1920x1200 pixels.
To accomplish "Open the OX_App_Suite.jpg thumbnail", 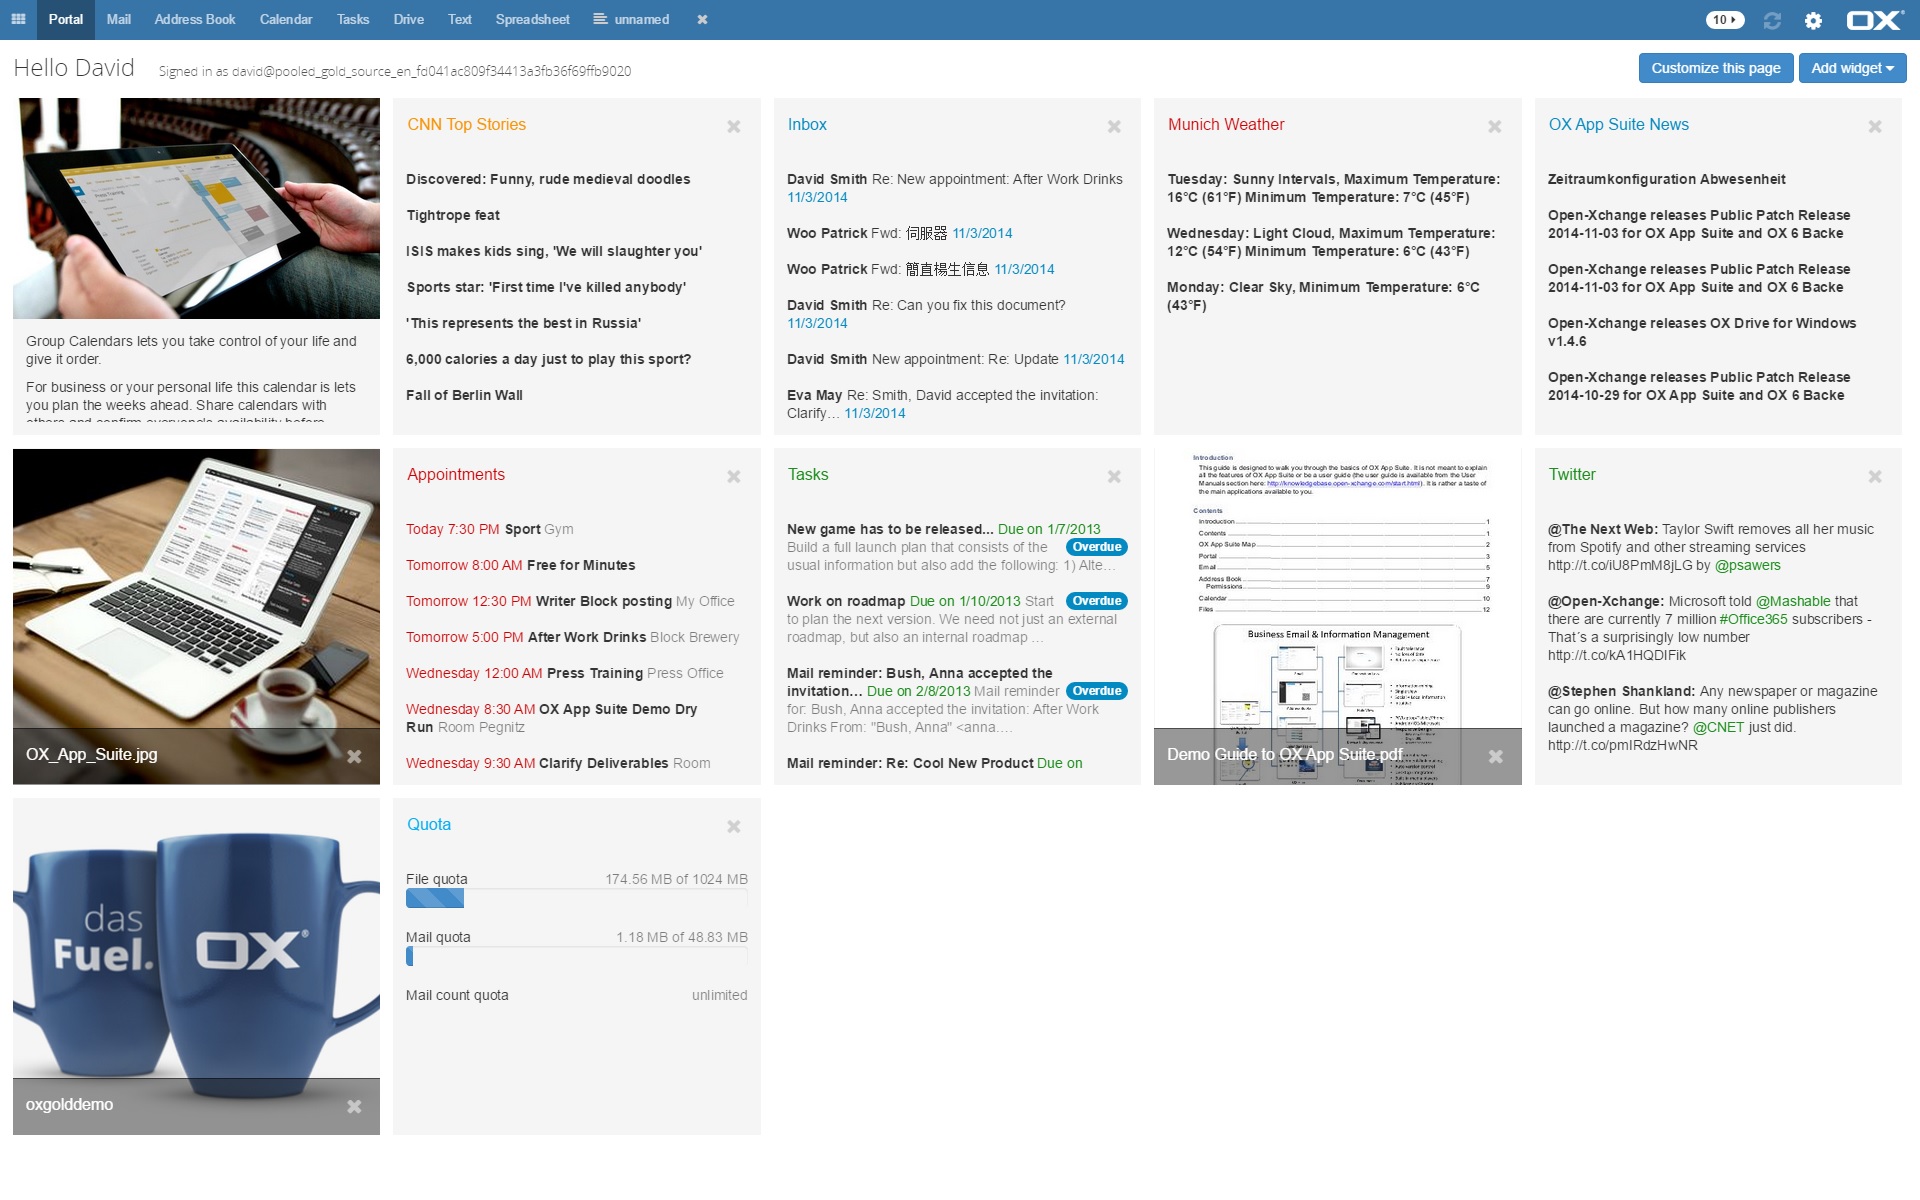I will pos(196,600).
